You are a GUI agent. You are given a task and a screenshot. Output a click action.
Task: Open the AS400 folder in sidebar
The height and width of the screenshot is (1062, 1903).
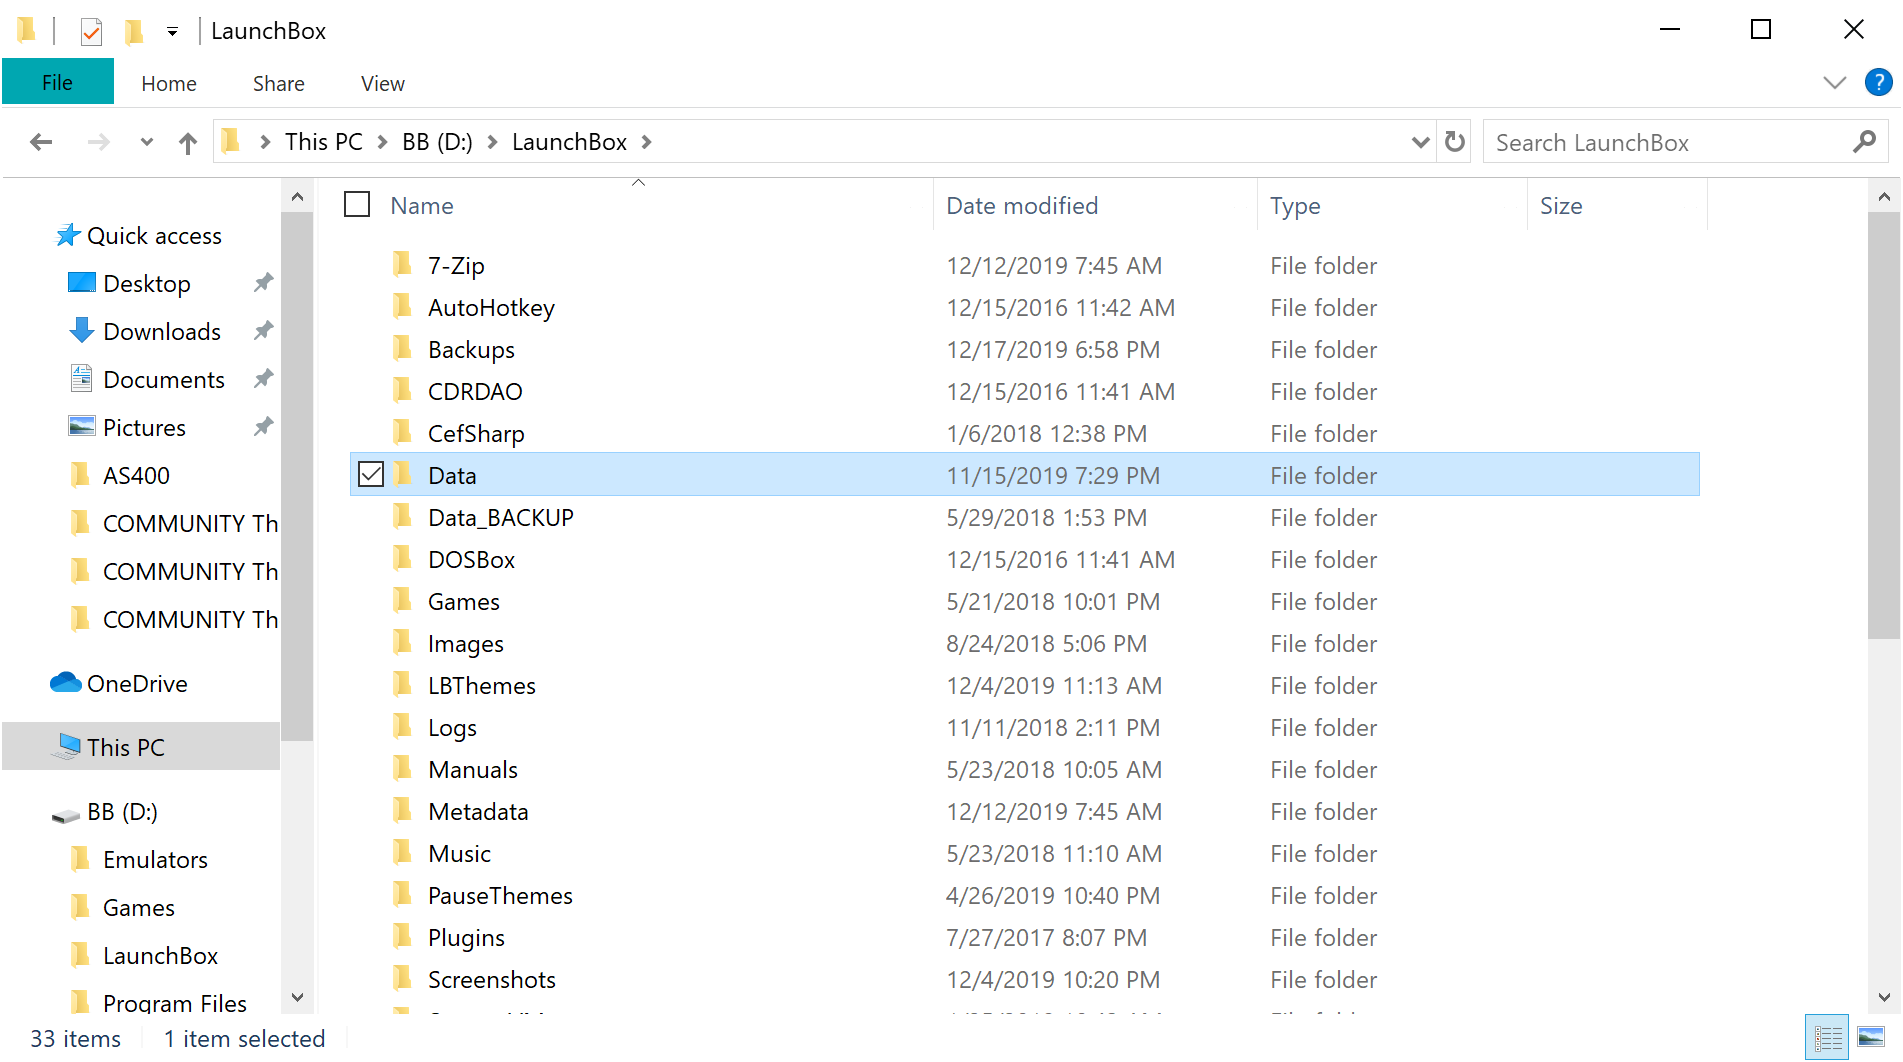click(136, 476)
